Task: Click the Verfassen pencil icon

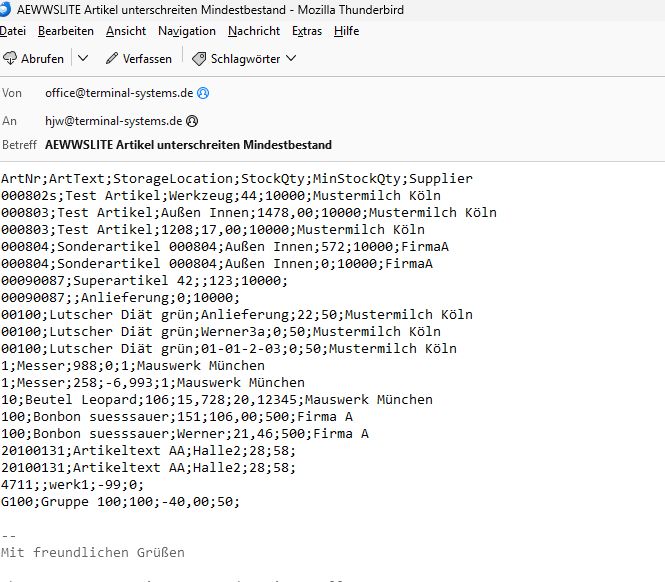Action: point(110,59)
